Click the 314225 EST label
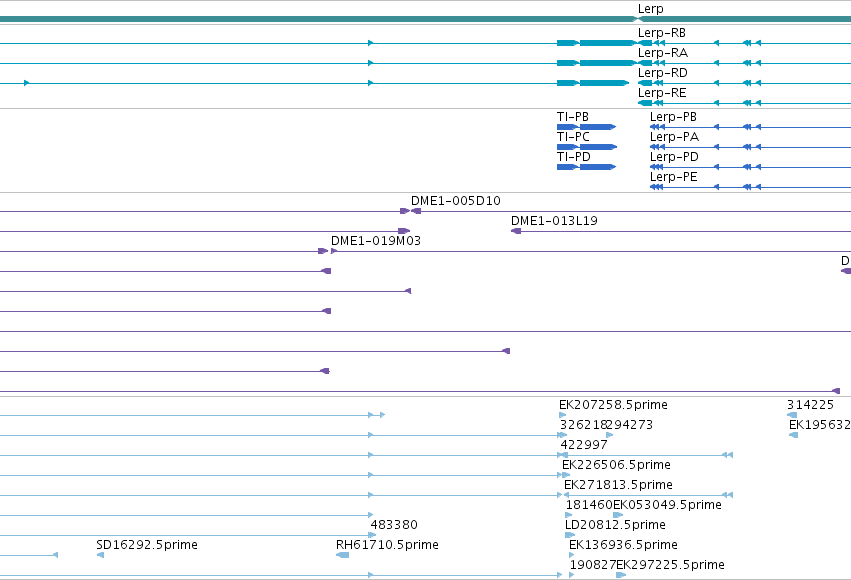This screenshot has width=851, height=580. 810,405
